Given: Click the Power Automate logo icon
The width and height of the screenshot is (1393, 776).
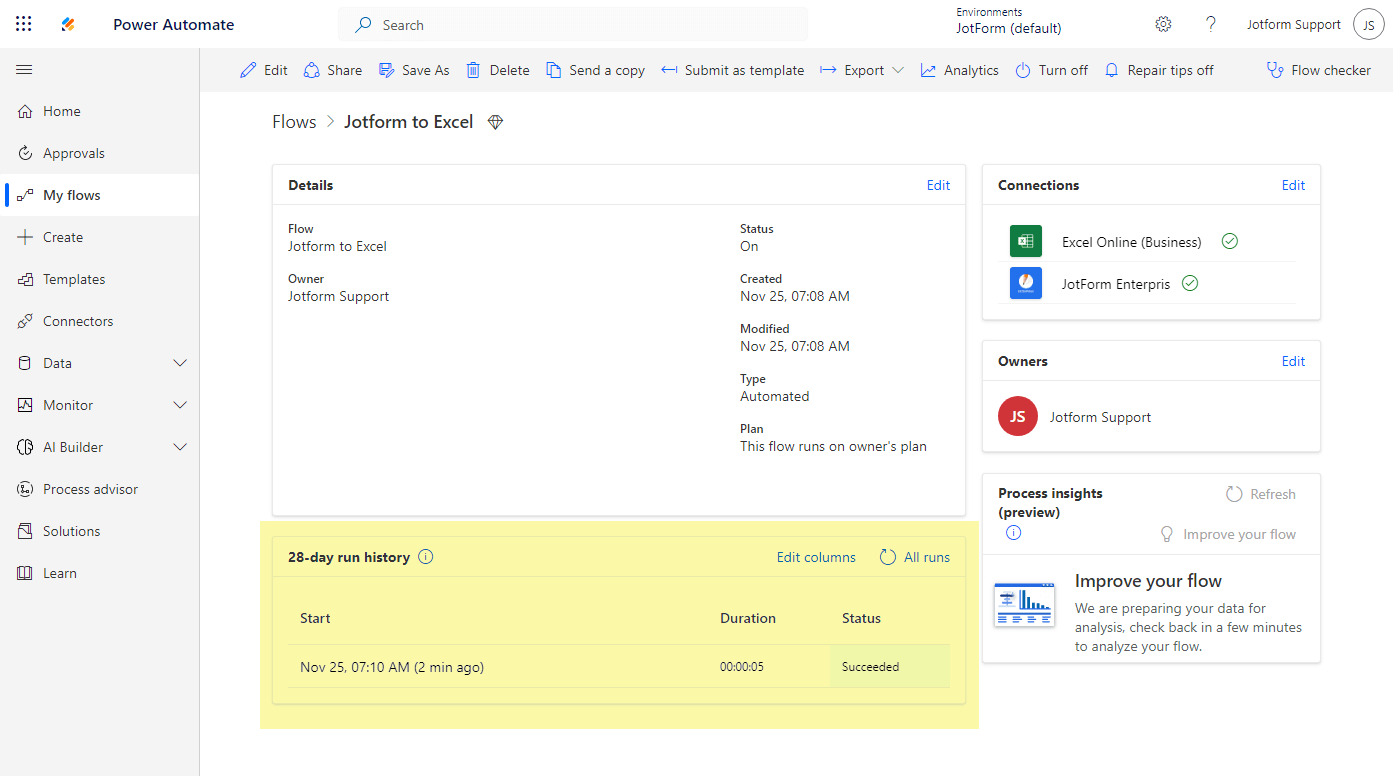Looking at the screenshot, I should [x=68, y=24].
